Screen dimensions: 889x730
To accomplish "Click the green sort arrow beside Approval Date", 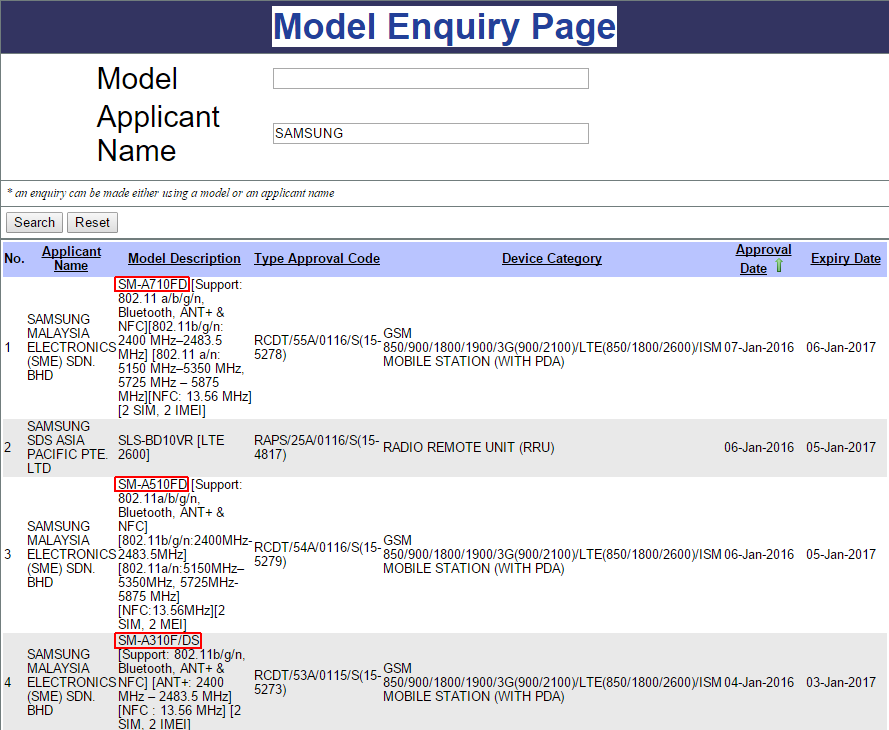I will pos(779,267).
